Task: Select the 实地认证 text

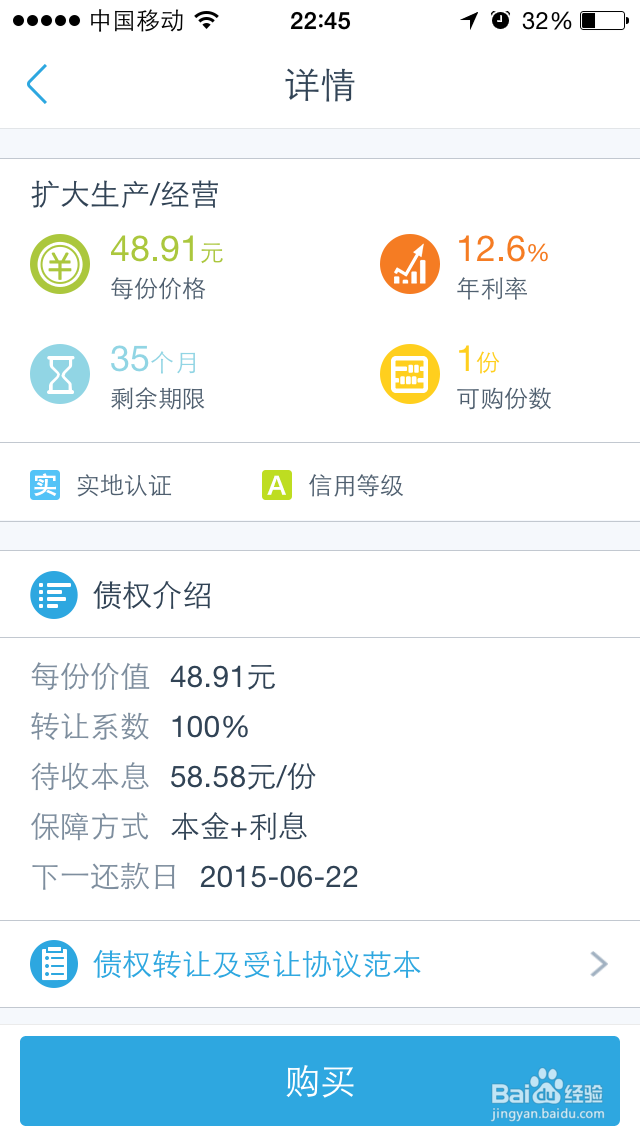Action: [125, 485]
